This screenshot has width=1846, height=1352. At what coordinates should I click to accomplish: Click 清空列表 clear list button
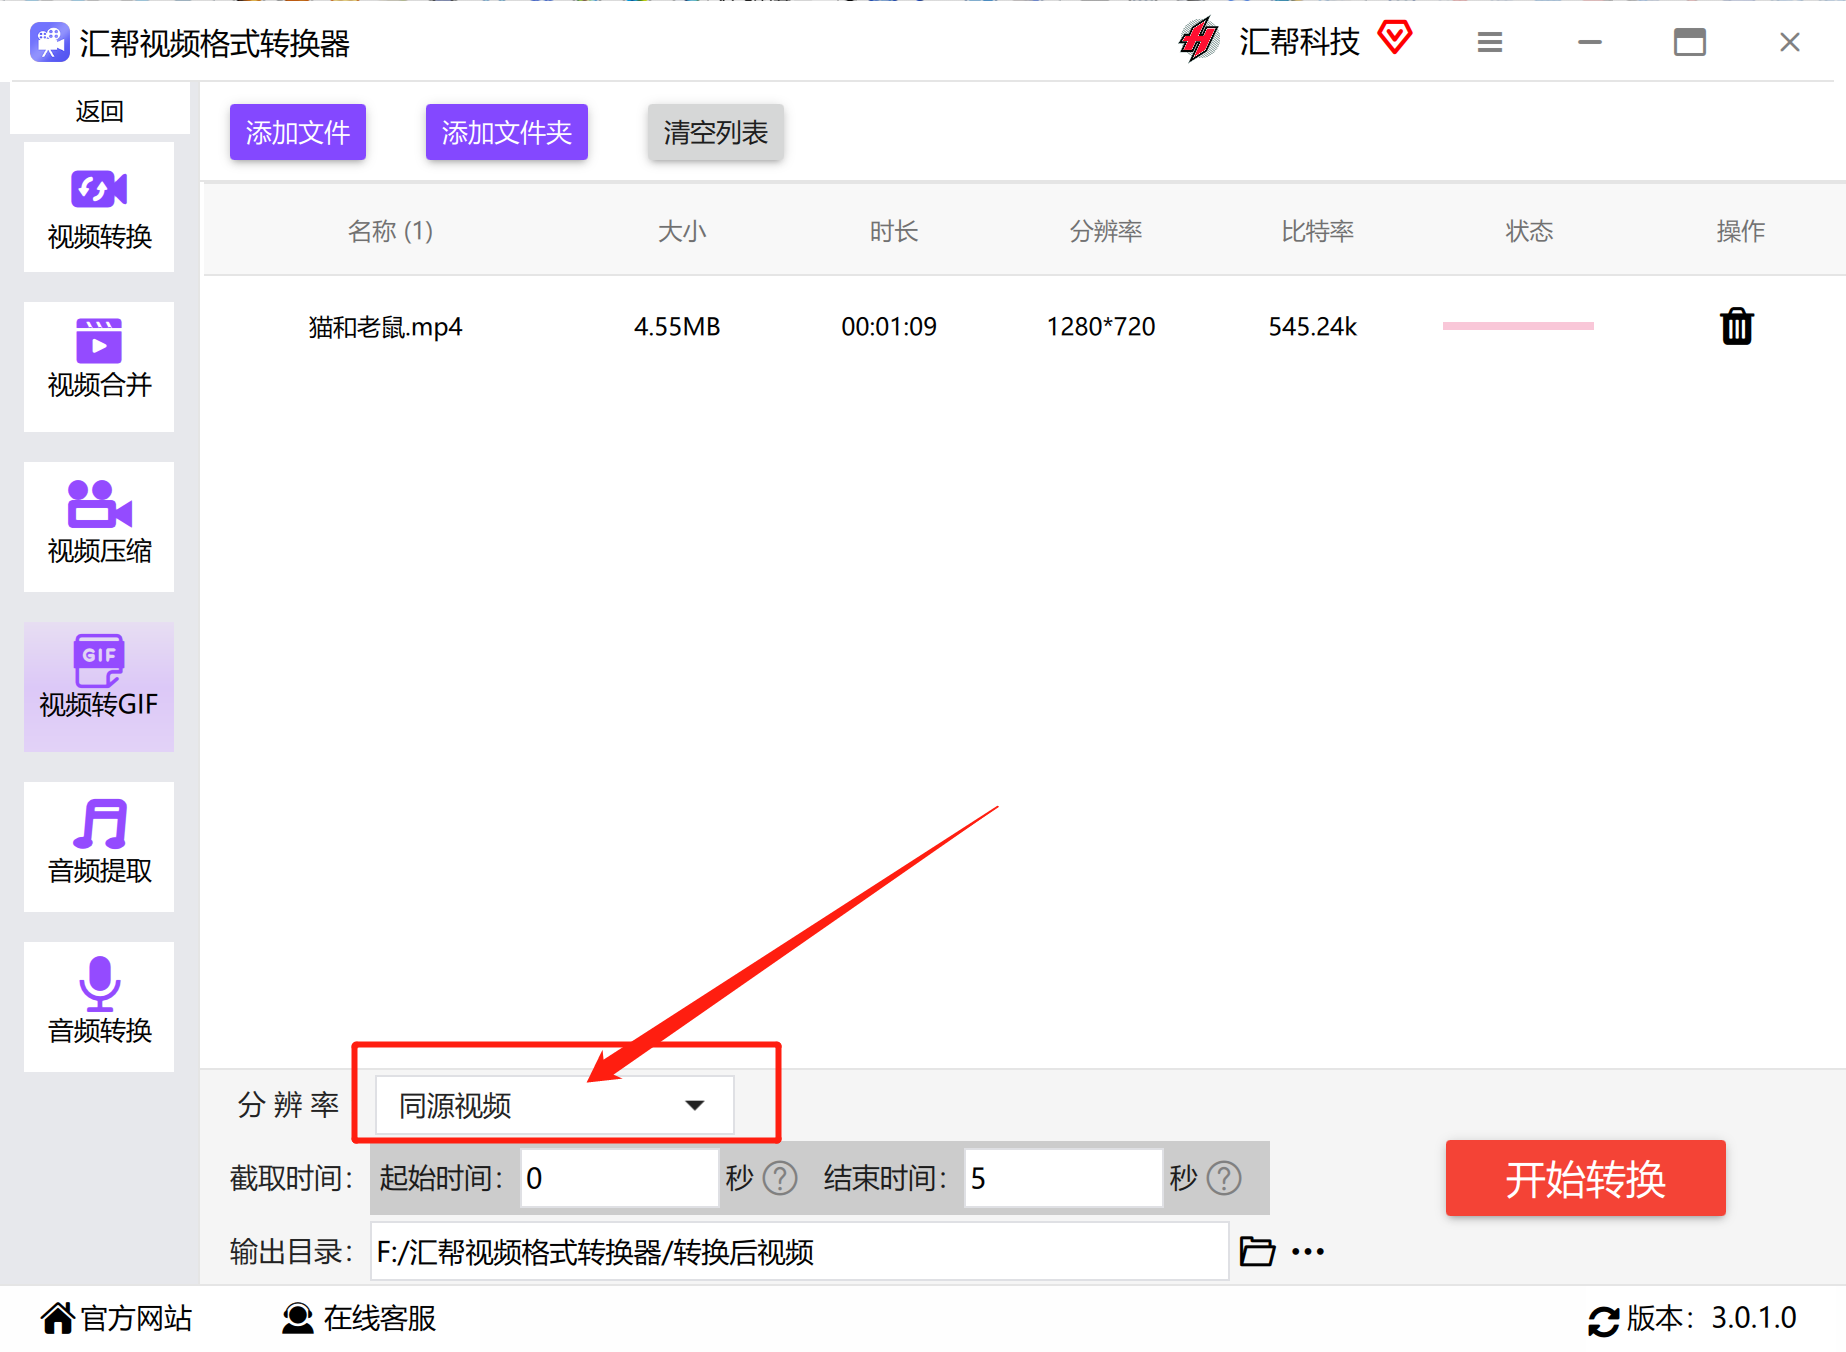pos(716,132)
